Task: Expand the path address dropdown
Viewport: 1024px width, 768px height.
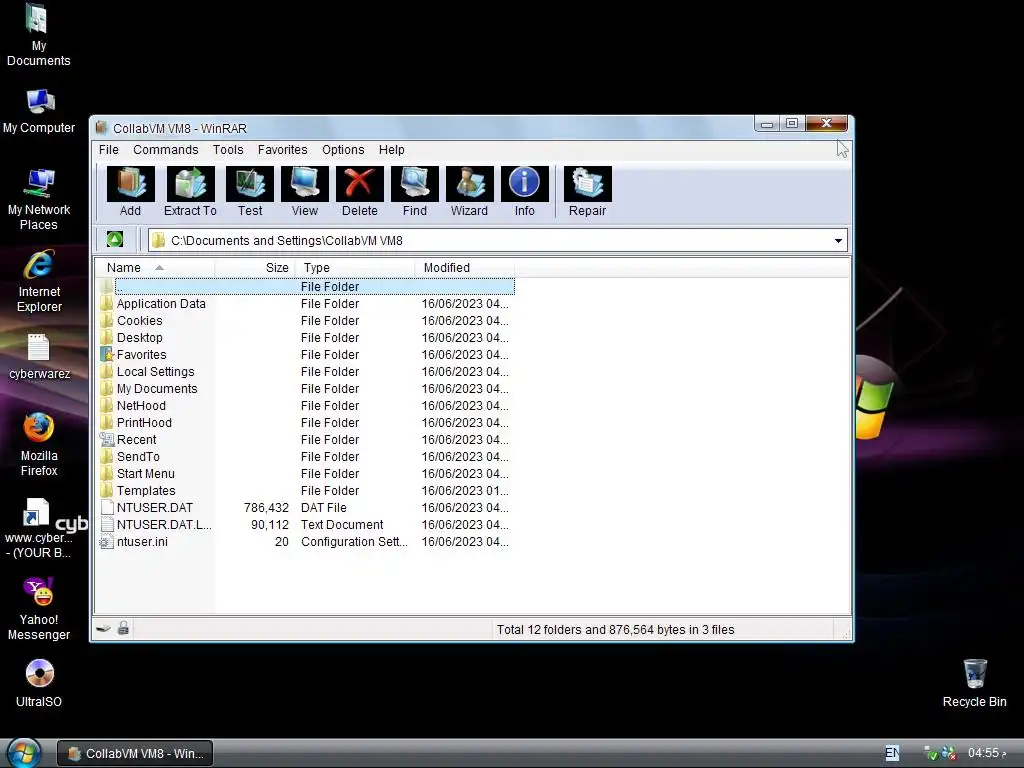Action: pos(838,240)
